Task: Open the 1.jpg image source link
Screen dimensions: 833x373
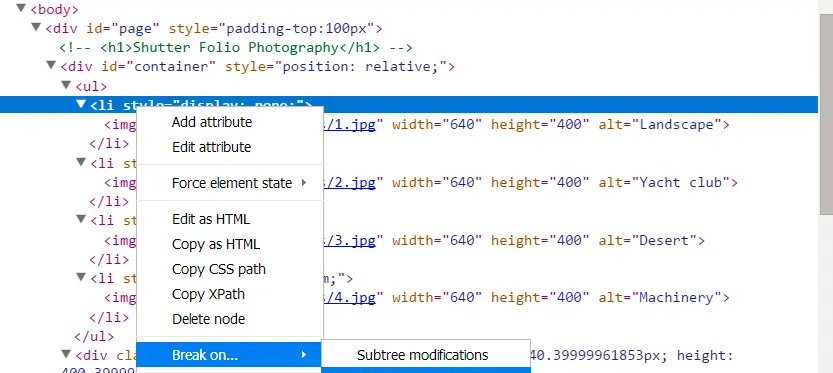Action: point(353,124)
